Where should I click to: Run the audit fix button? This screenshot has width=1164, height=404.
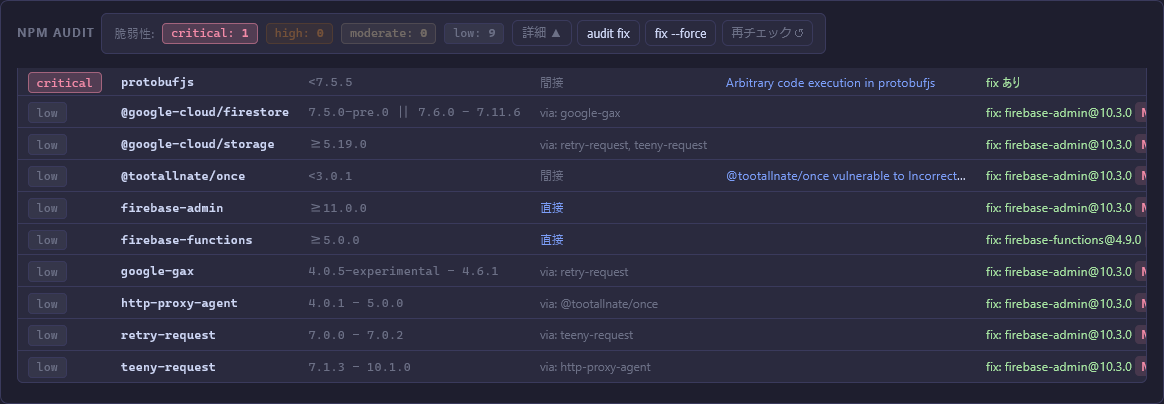tap(608, 33)
